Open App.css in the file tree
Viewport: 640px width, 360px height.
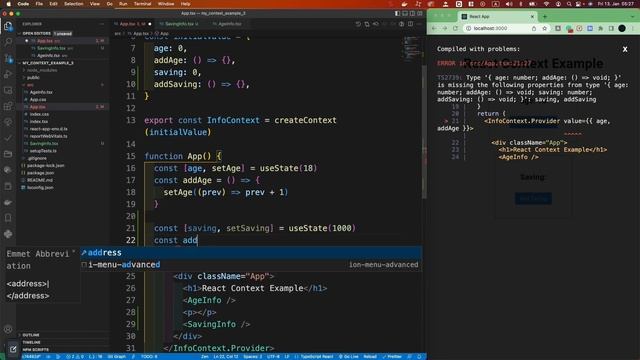point(38,100)
